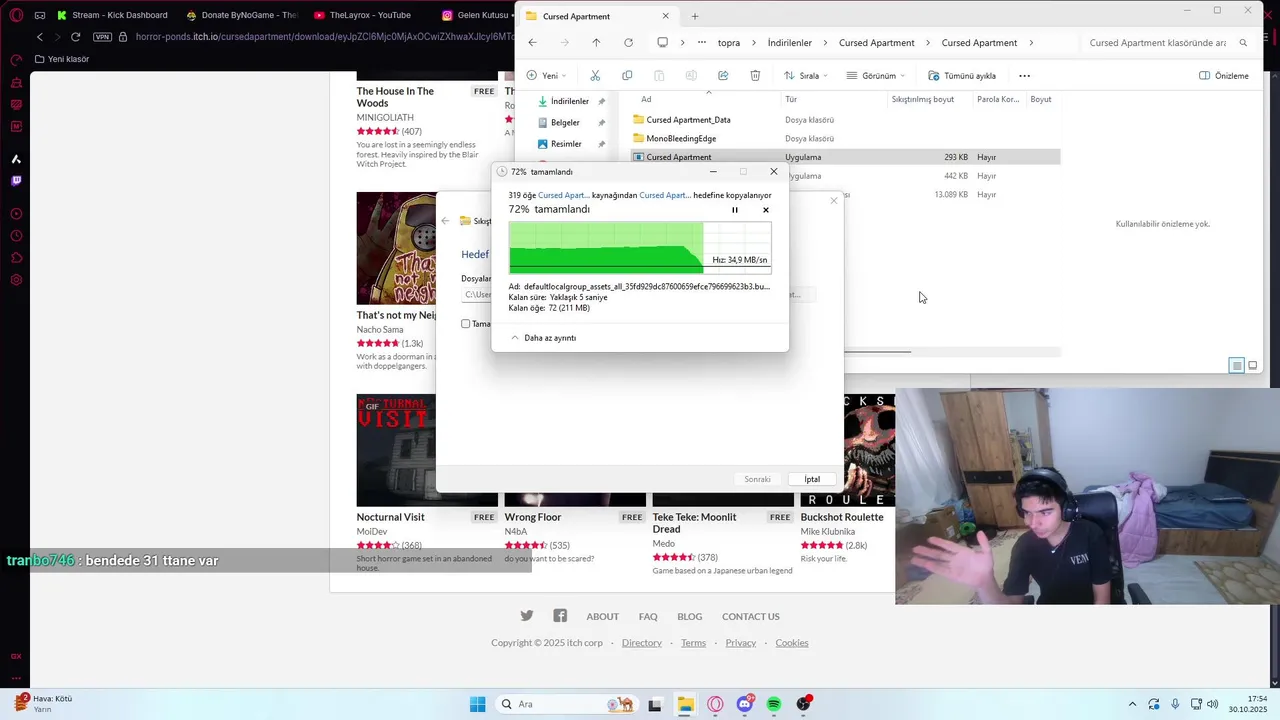The width and height of the screenshot is (1280, 720).
Task: Switch to Stream - Kick Dashboard tab
Action: coord(111,15)
